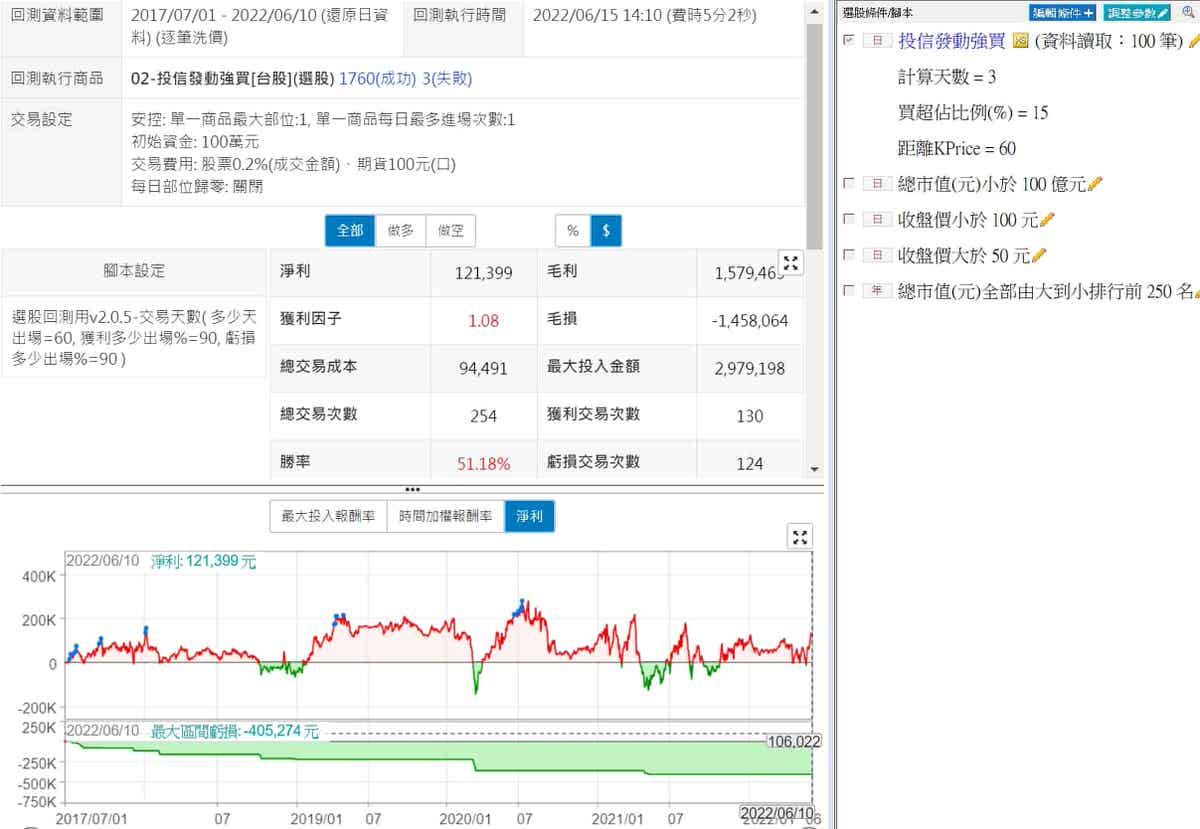1200x829 pixels.
Task: Open frequency selector for 收盤價小於 100 元
Action: (x=877, y=220)
